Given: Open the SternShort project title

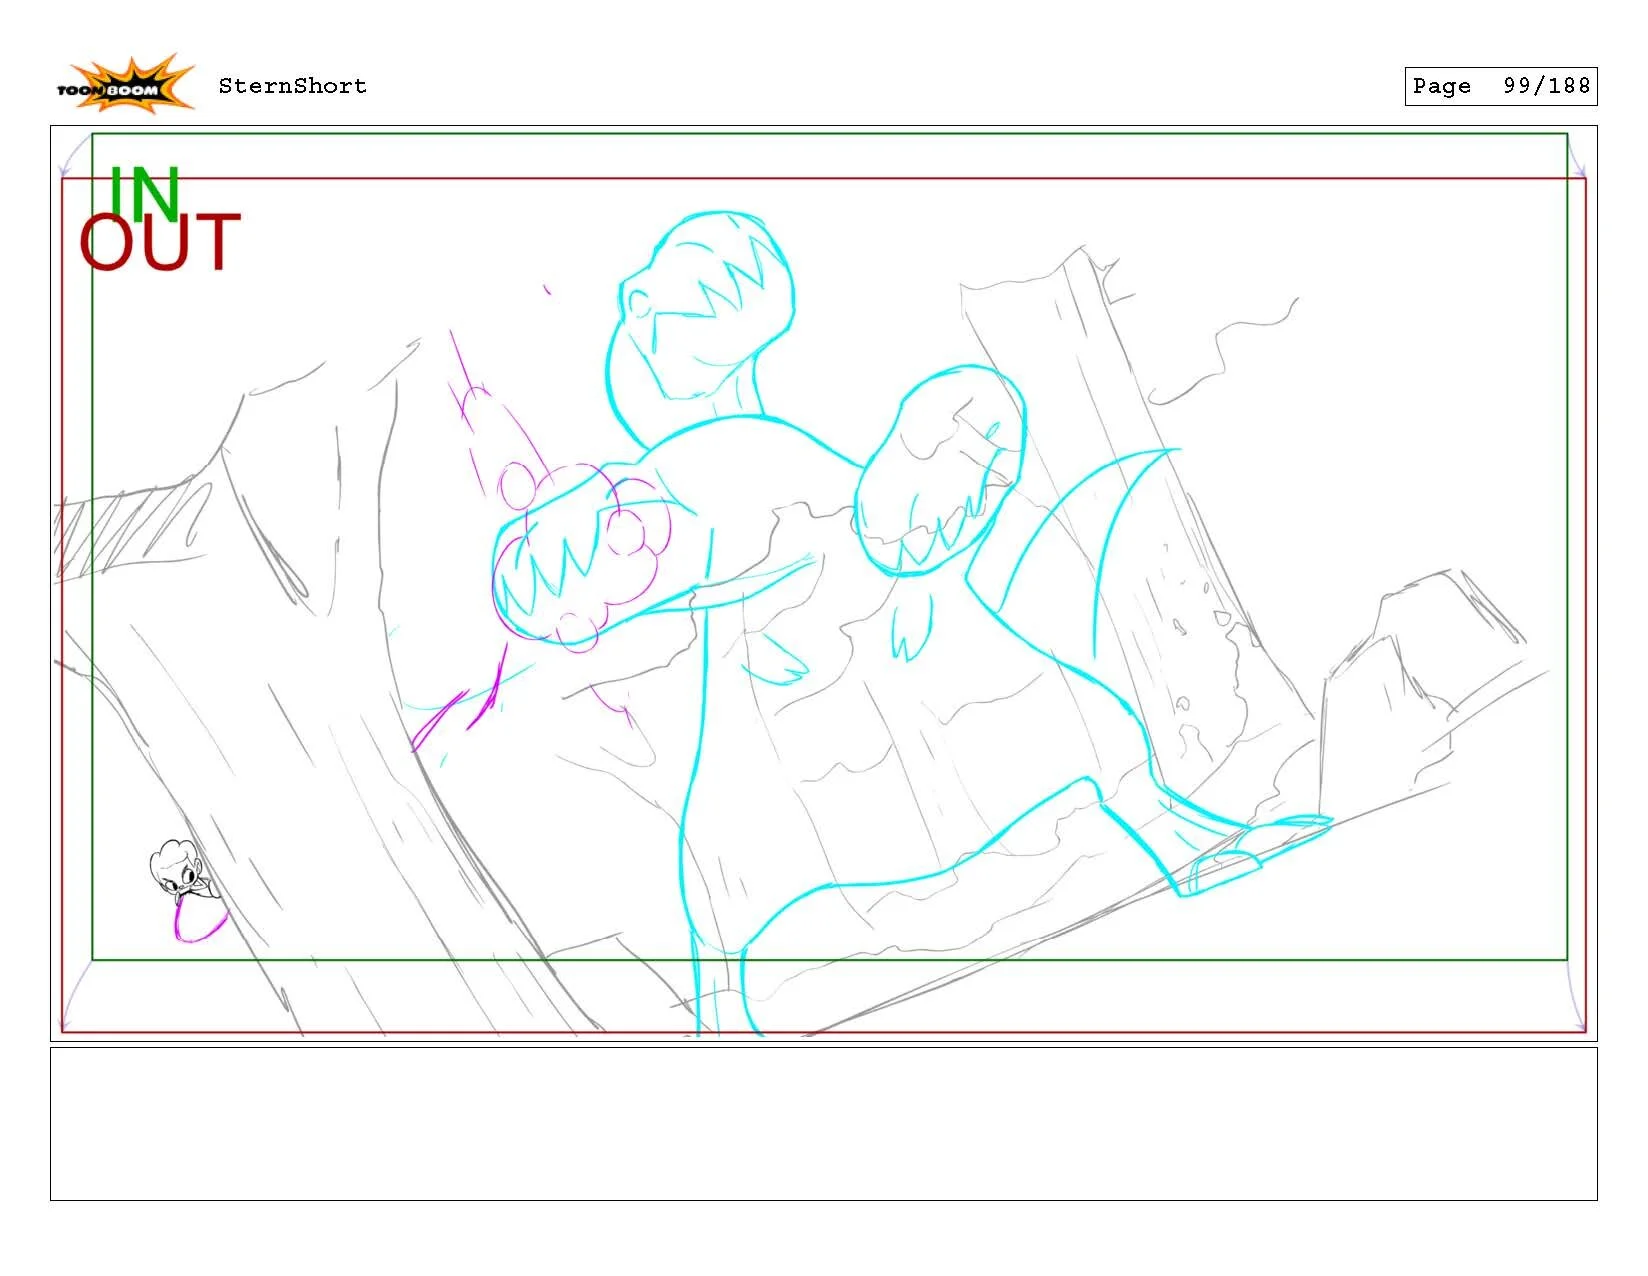Looking at the screenshot, I should coord(290,86).
